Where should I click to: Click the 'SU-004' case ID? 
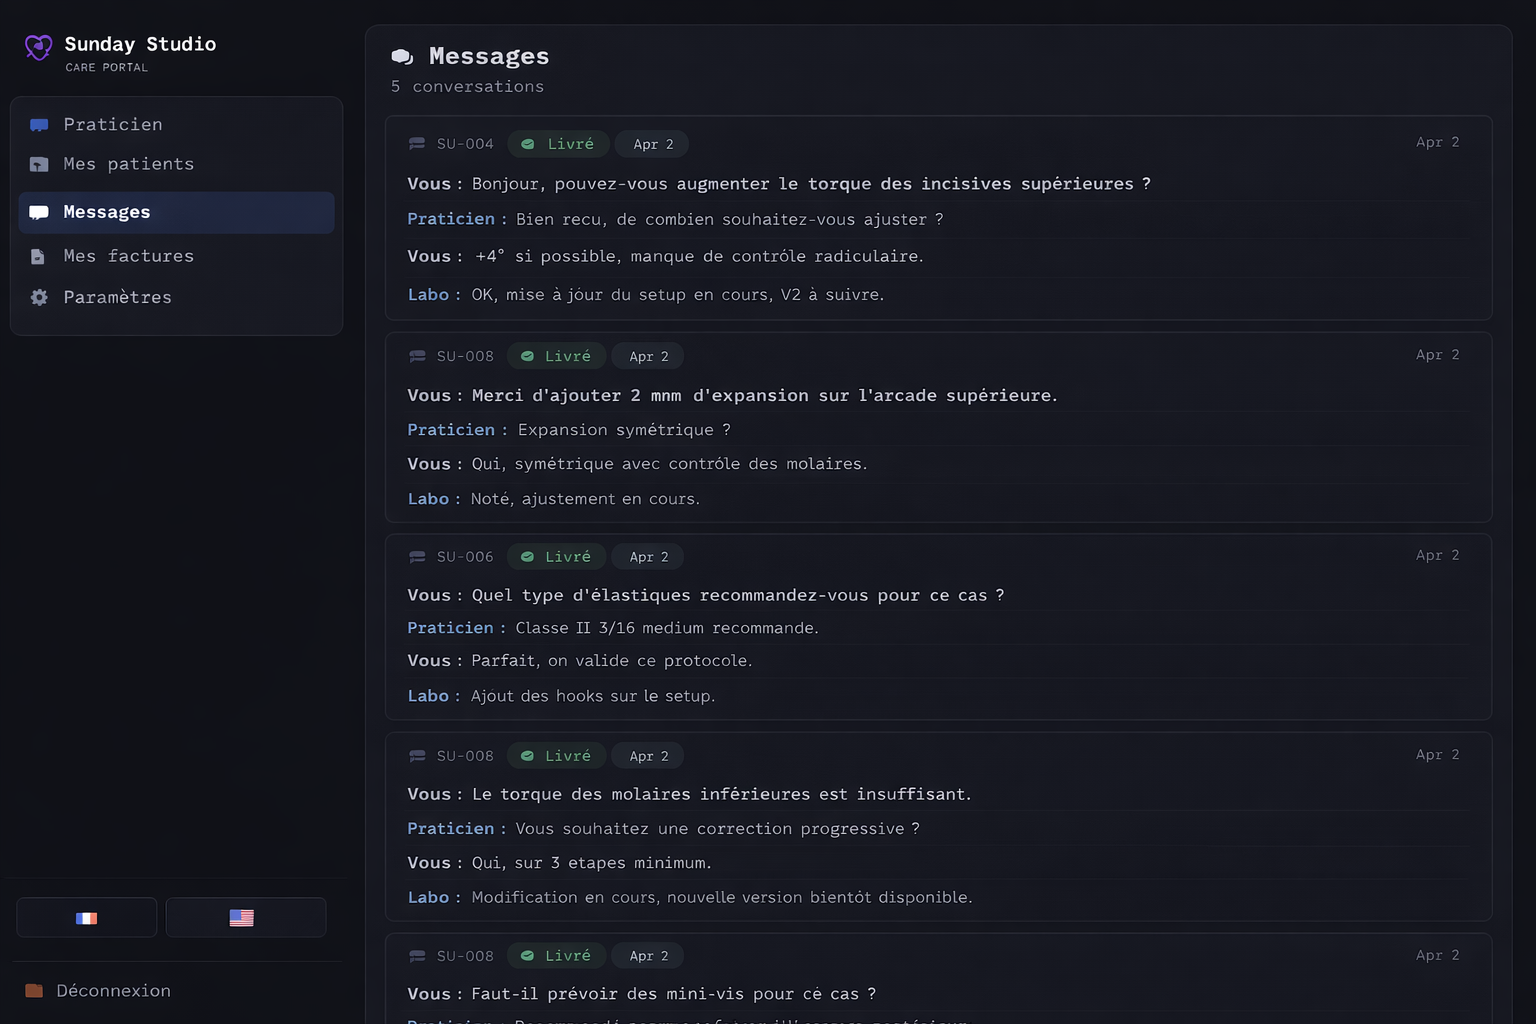coord(465,144)
